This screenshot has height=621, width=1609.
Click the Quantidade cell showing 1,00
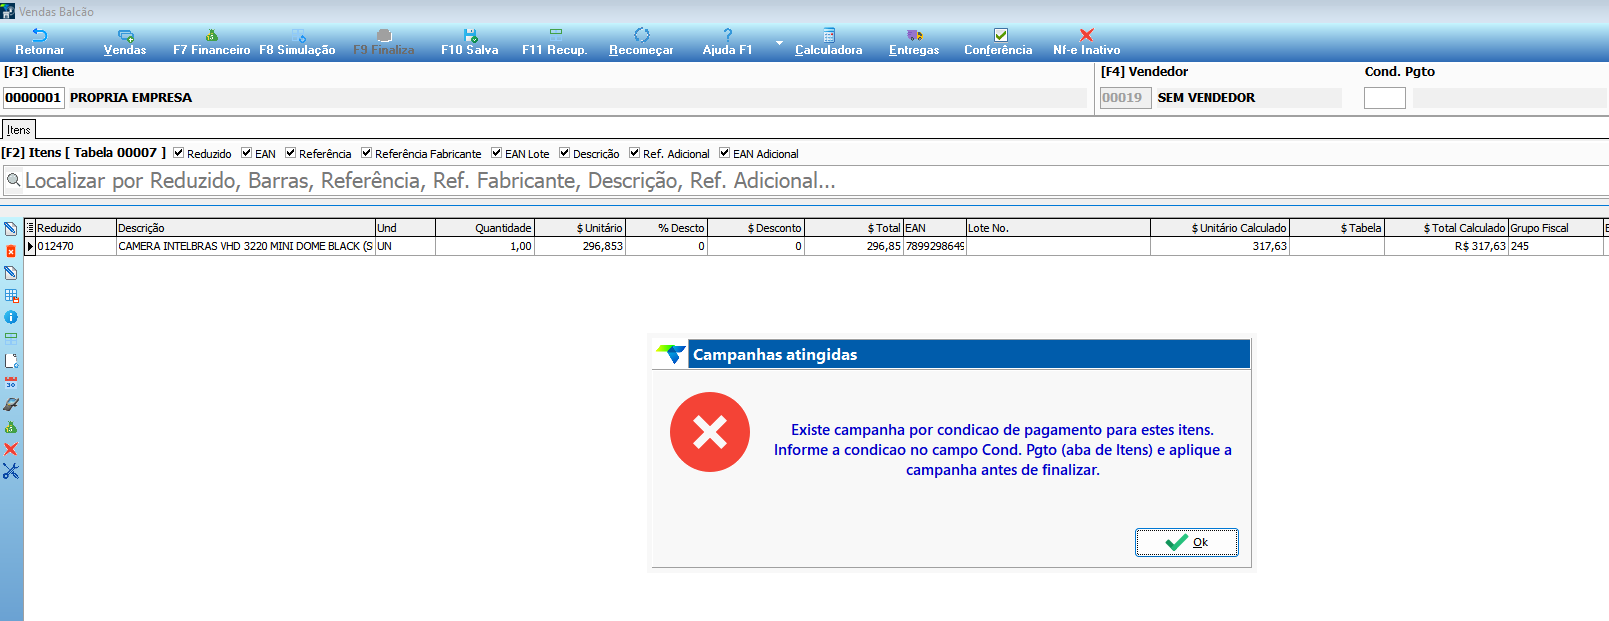click(x=485, y=246)
